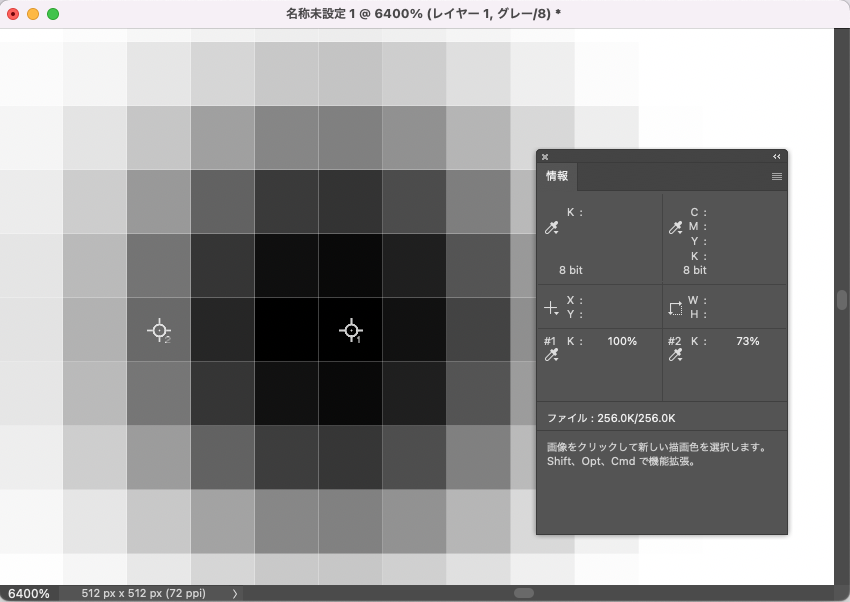Click the cursor coordinates crosshair icon
The width and height of the screenshot is (850, 602).
point(551,305)
